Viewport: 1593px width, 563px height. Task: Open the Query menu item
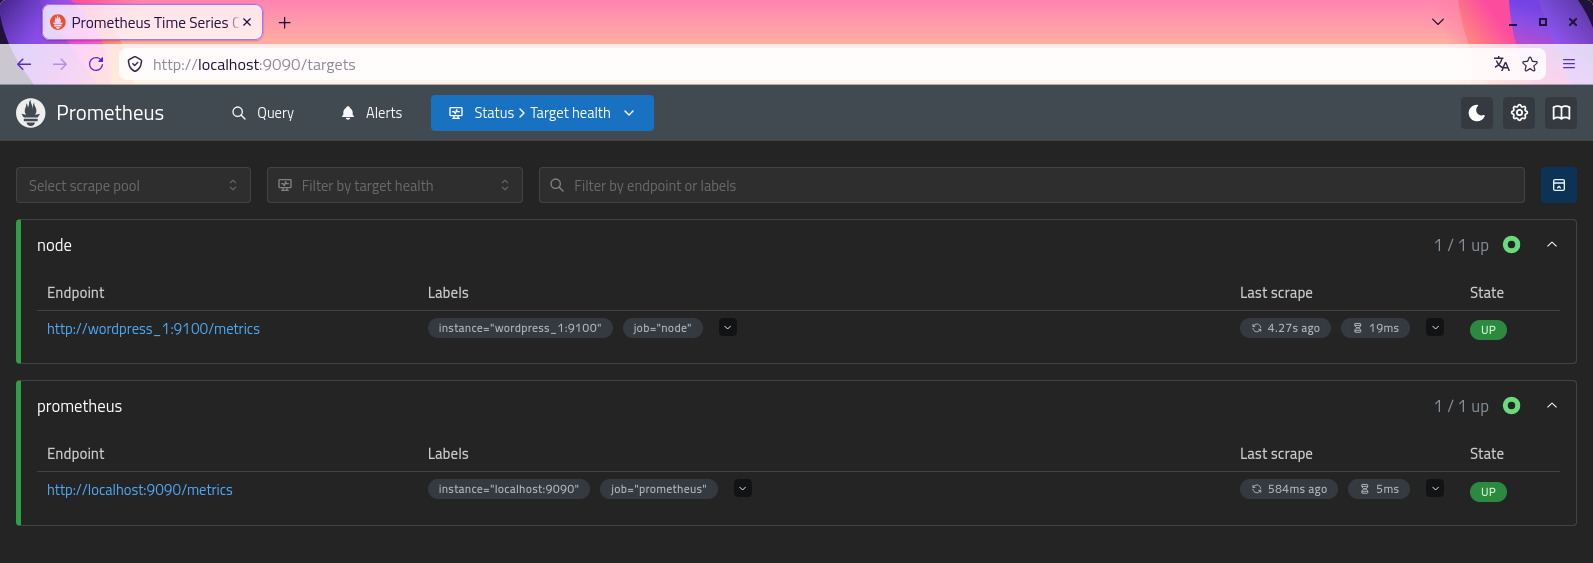tap(263, 113)
